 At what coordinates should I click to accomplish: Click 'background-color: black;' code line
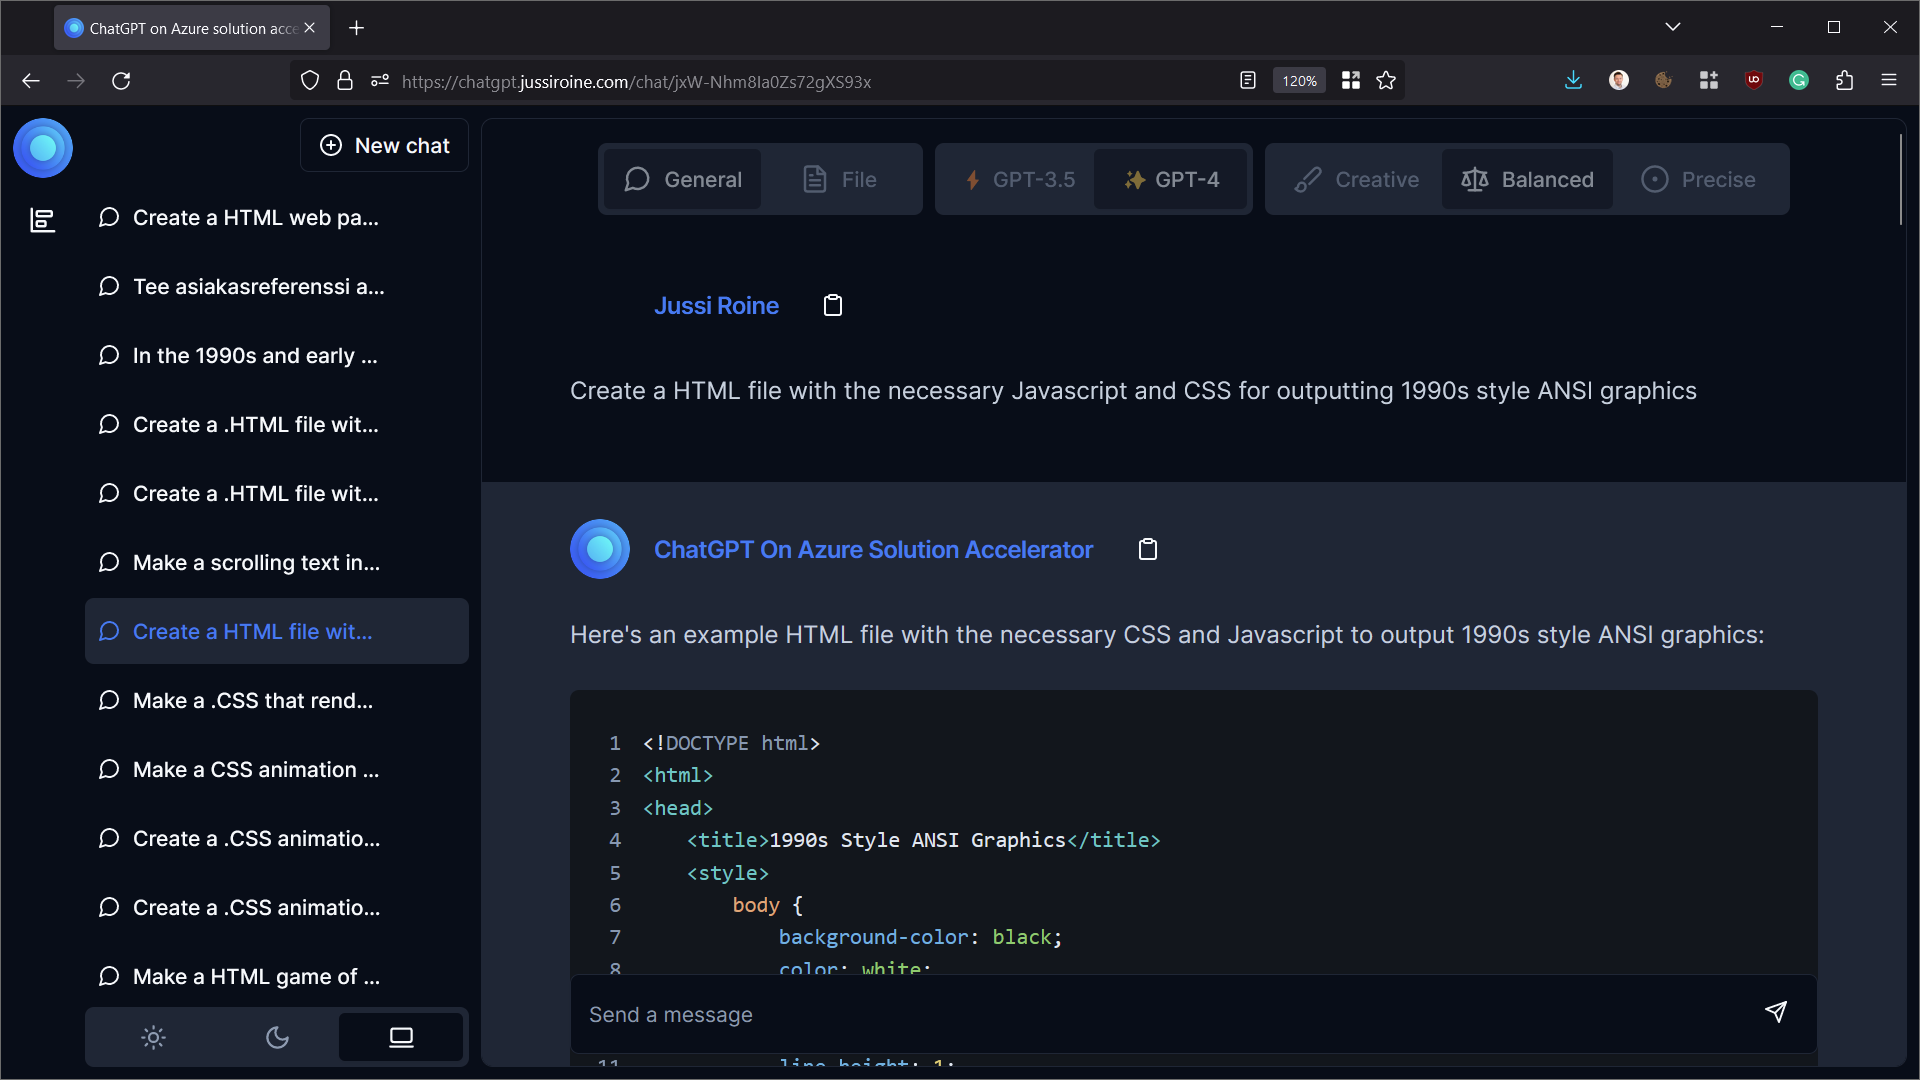(x=920, y=938)
